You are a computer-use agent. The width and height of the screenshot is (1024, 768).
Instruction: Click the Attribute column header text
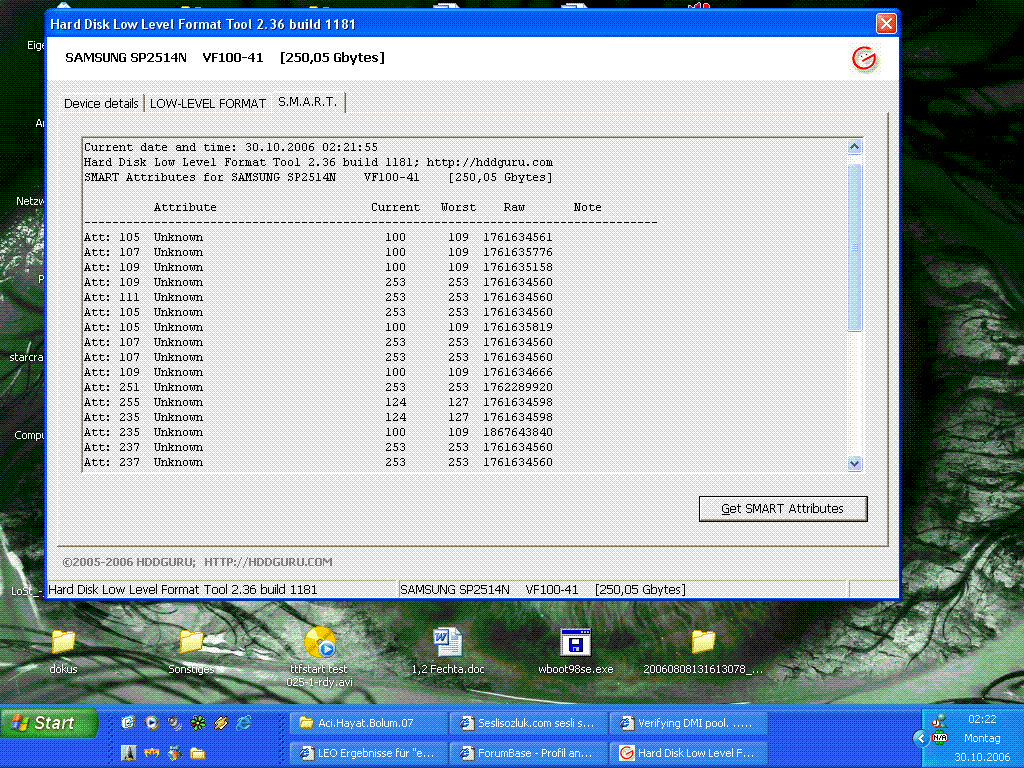pos(185,207)
